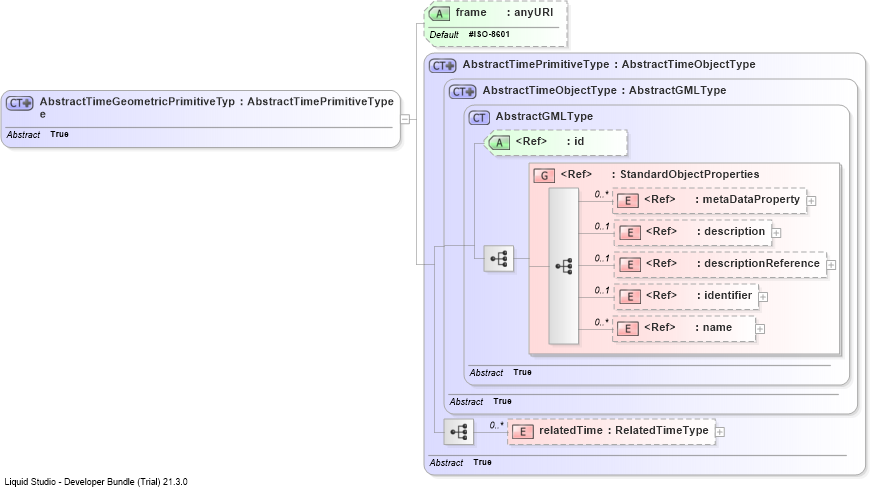
Task: Click the CT icon beside AbstractGMLType
Action: click(x=479, y=118)
